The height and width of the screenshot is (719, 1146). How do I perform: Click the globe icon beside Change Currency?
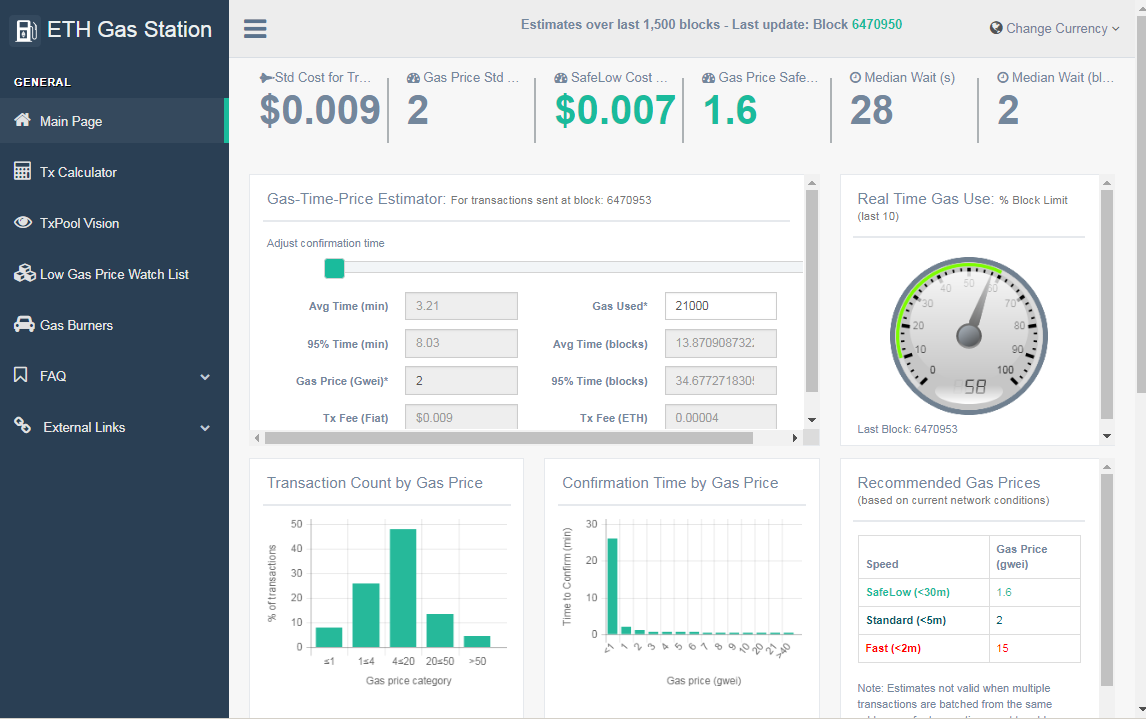995,28
